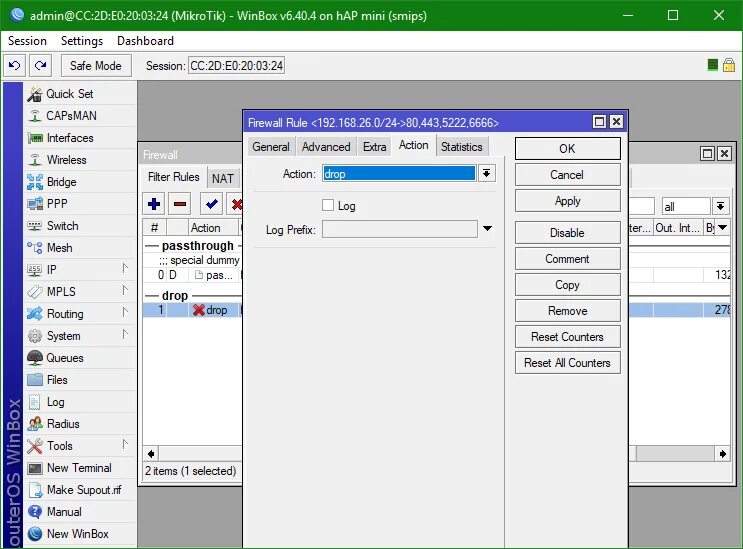The image size is (743, 549).
Task: Launch New Terminal from sidebar
Action: point(80,468)
